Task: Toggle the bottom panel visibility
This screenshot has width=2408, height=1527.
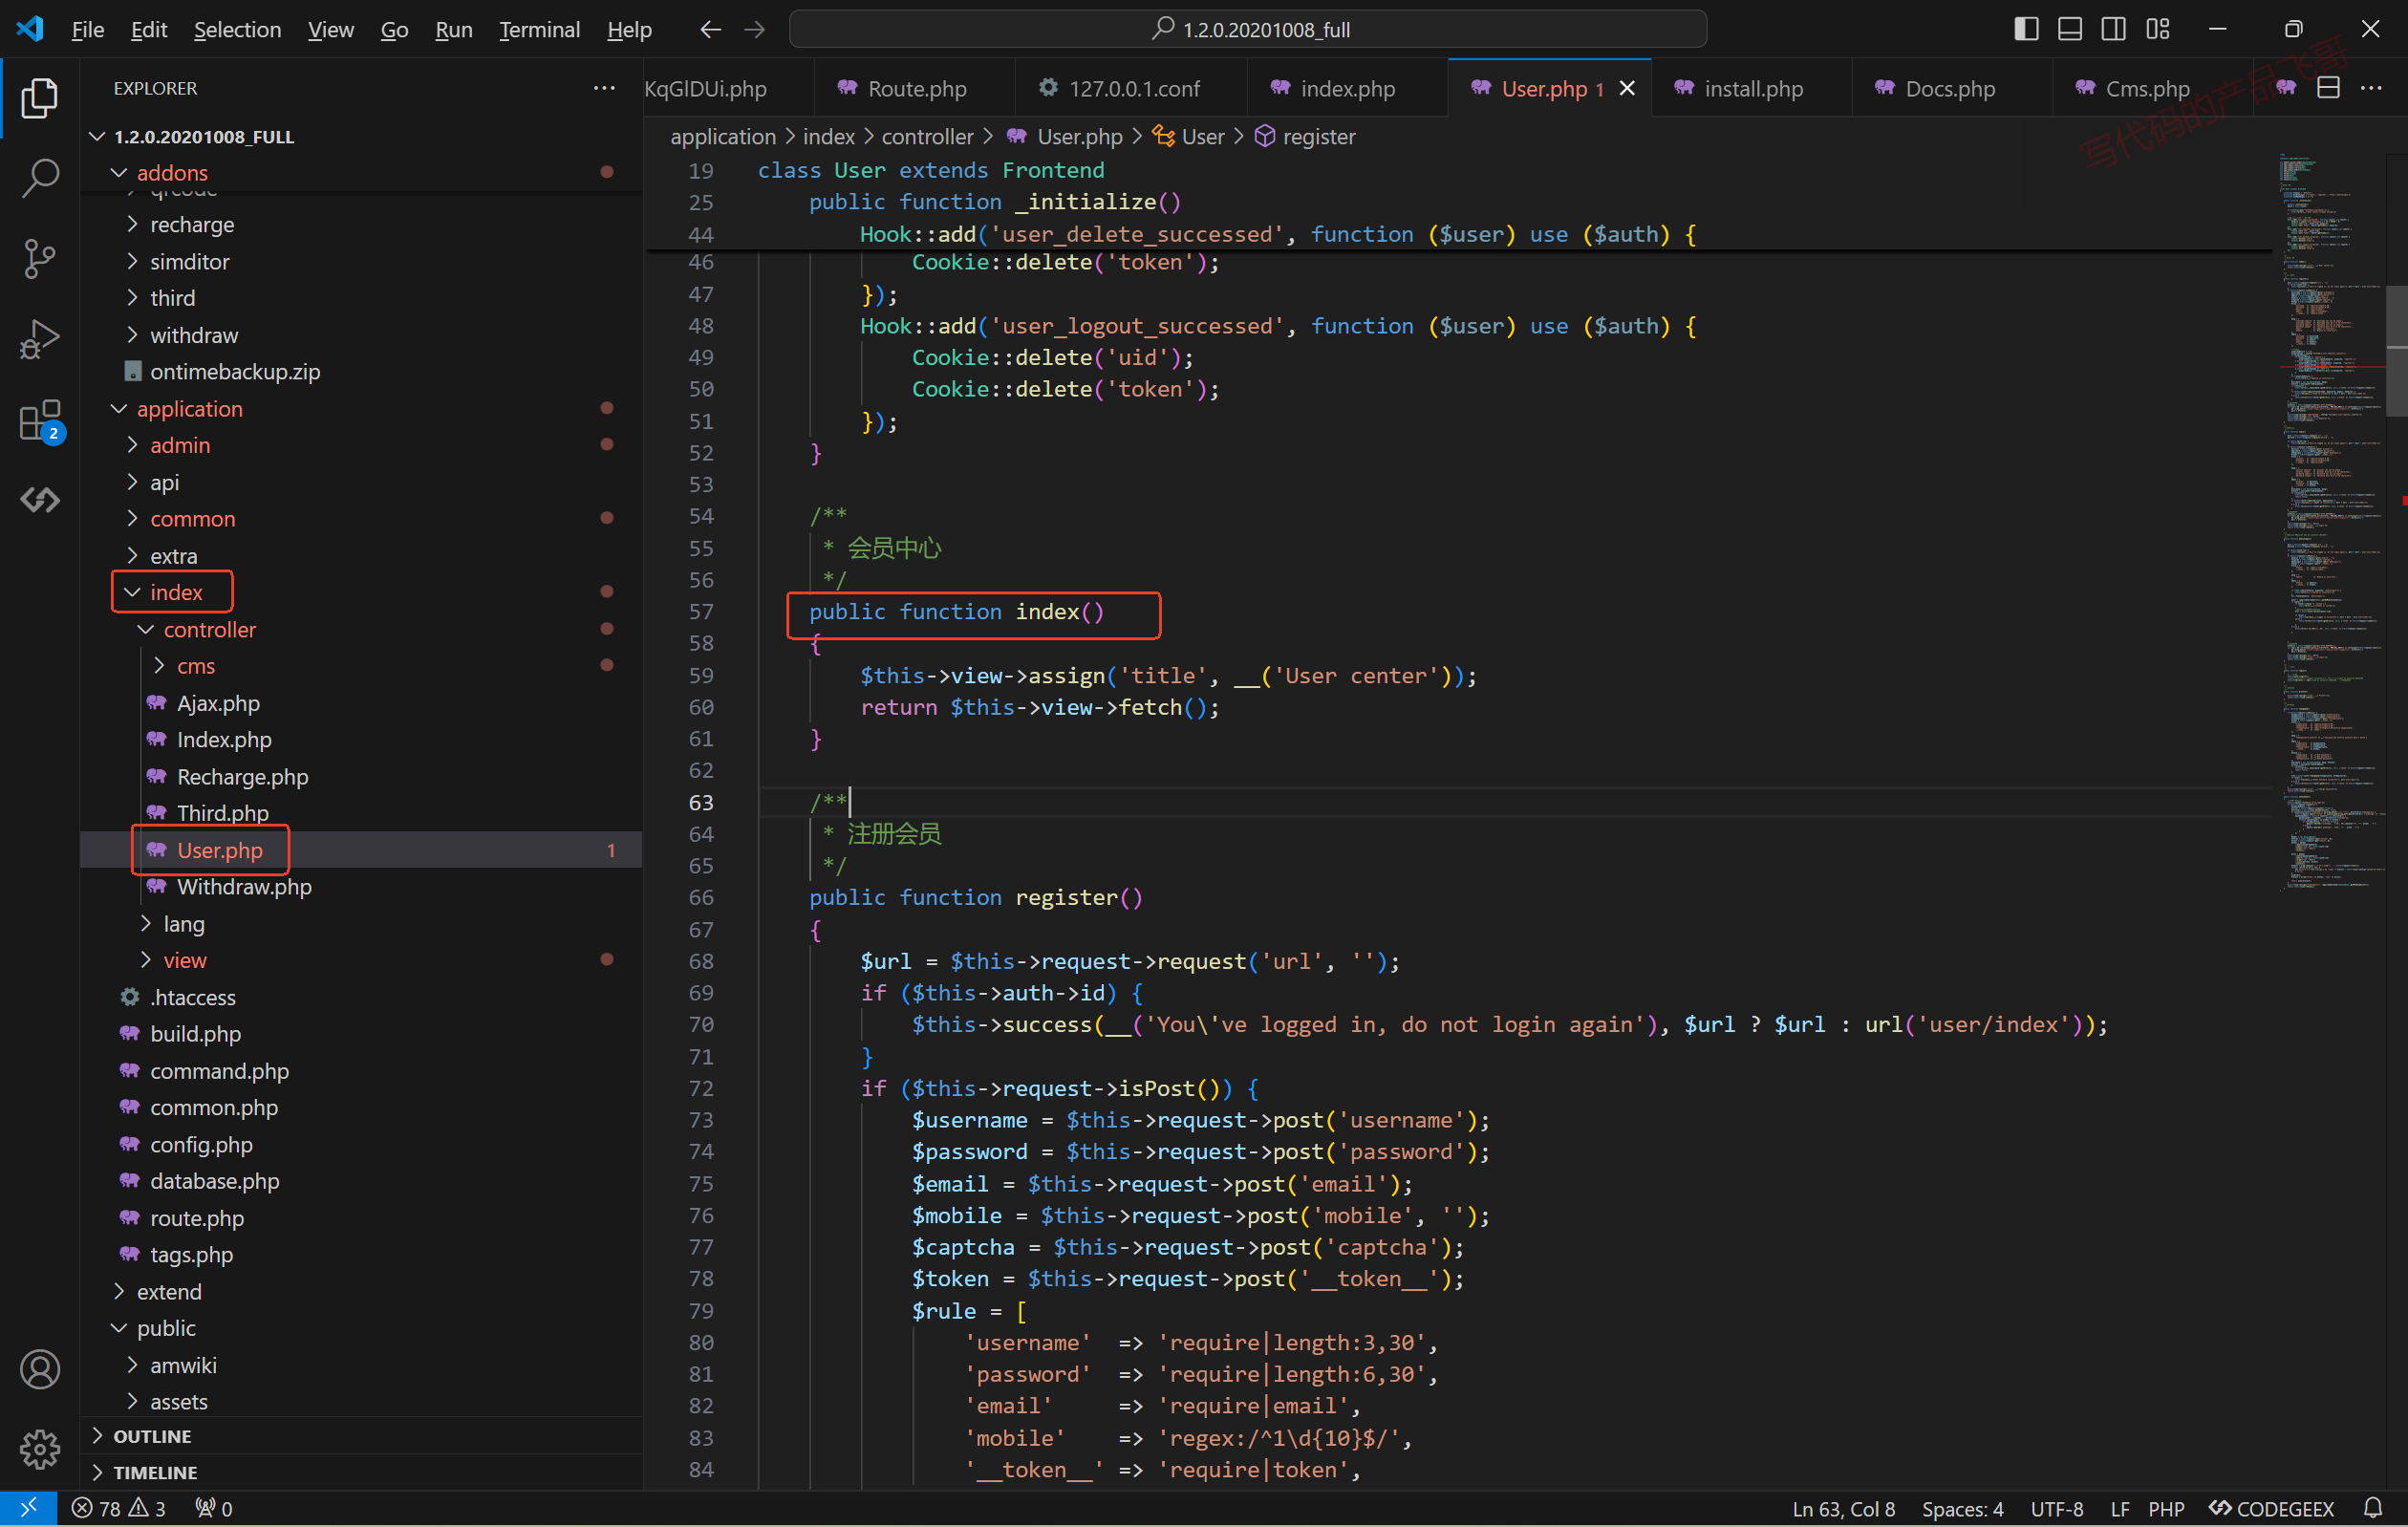Action: [2070, 29]
